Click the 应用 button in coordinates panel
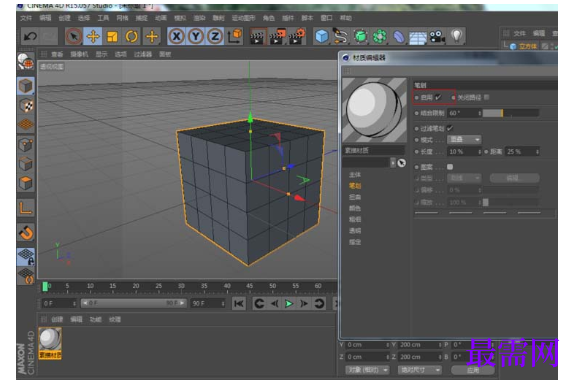The image size is (578, 384). (473, 370)
